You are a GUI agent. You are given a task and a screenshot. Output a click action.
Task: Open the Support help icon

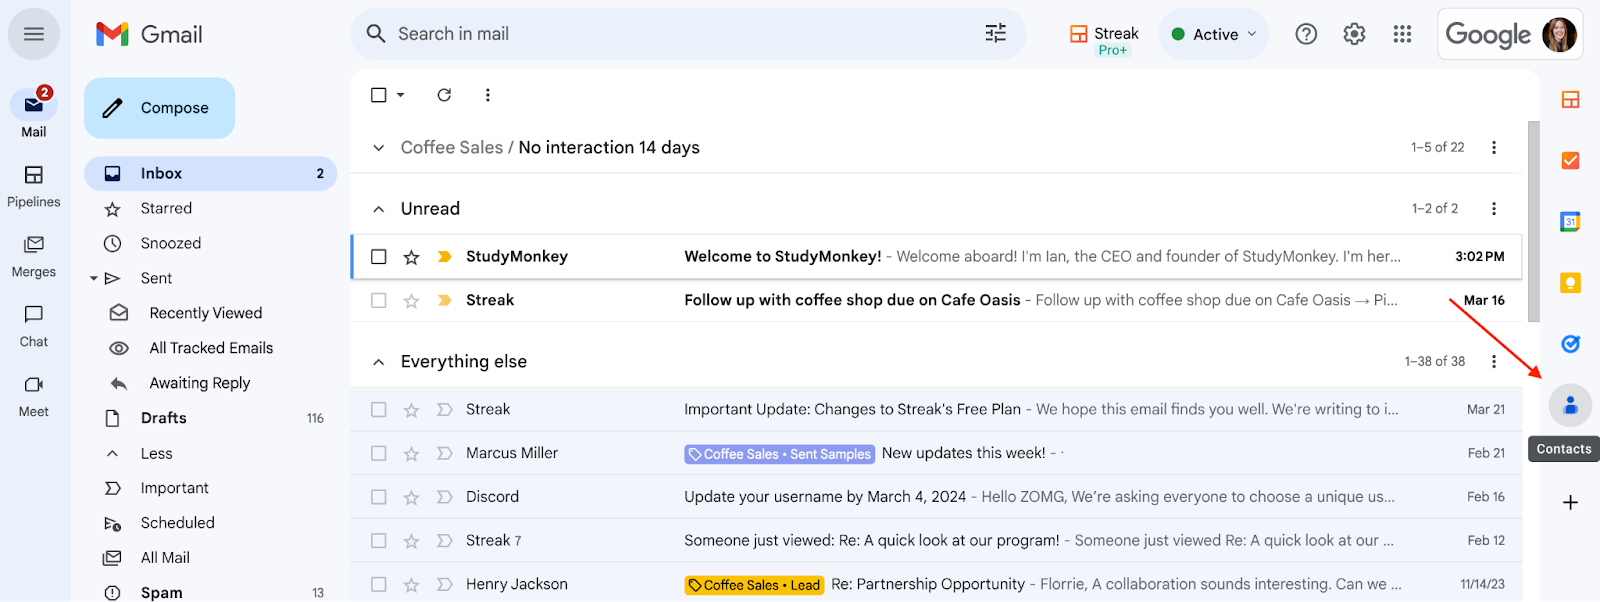coord(1306,34)
